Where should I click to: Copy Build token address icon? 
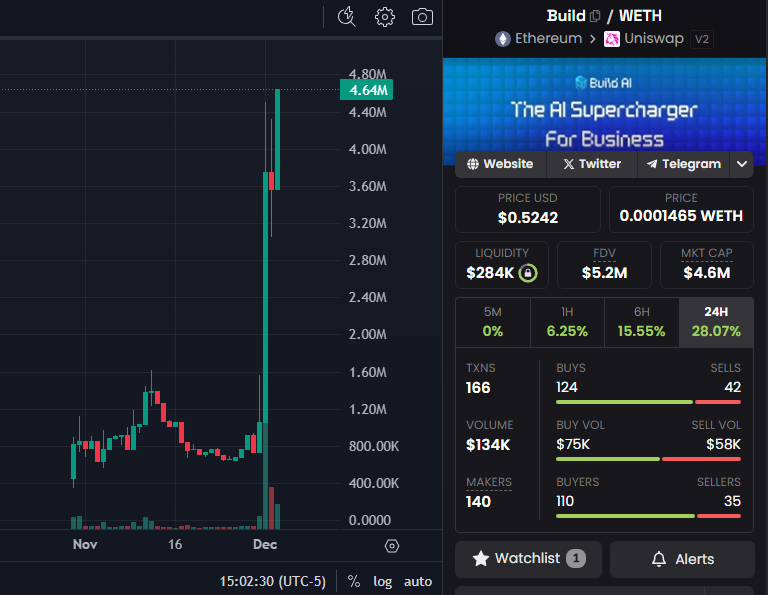coord(595,16)
